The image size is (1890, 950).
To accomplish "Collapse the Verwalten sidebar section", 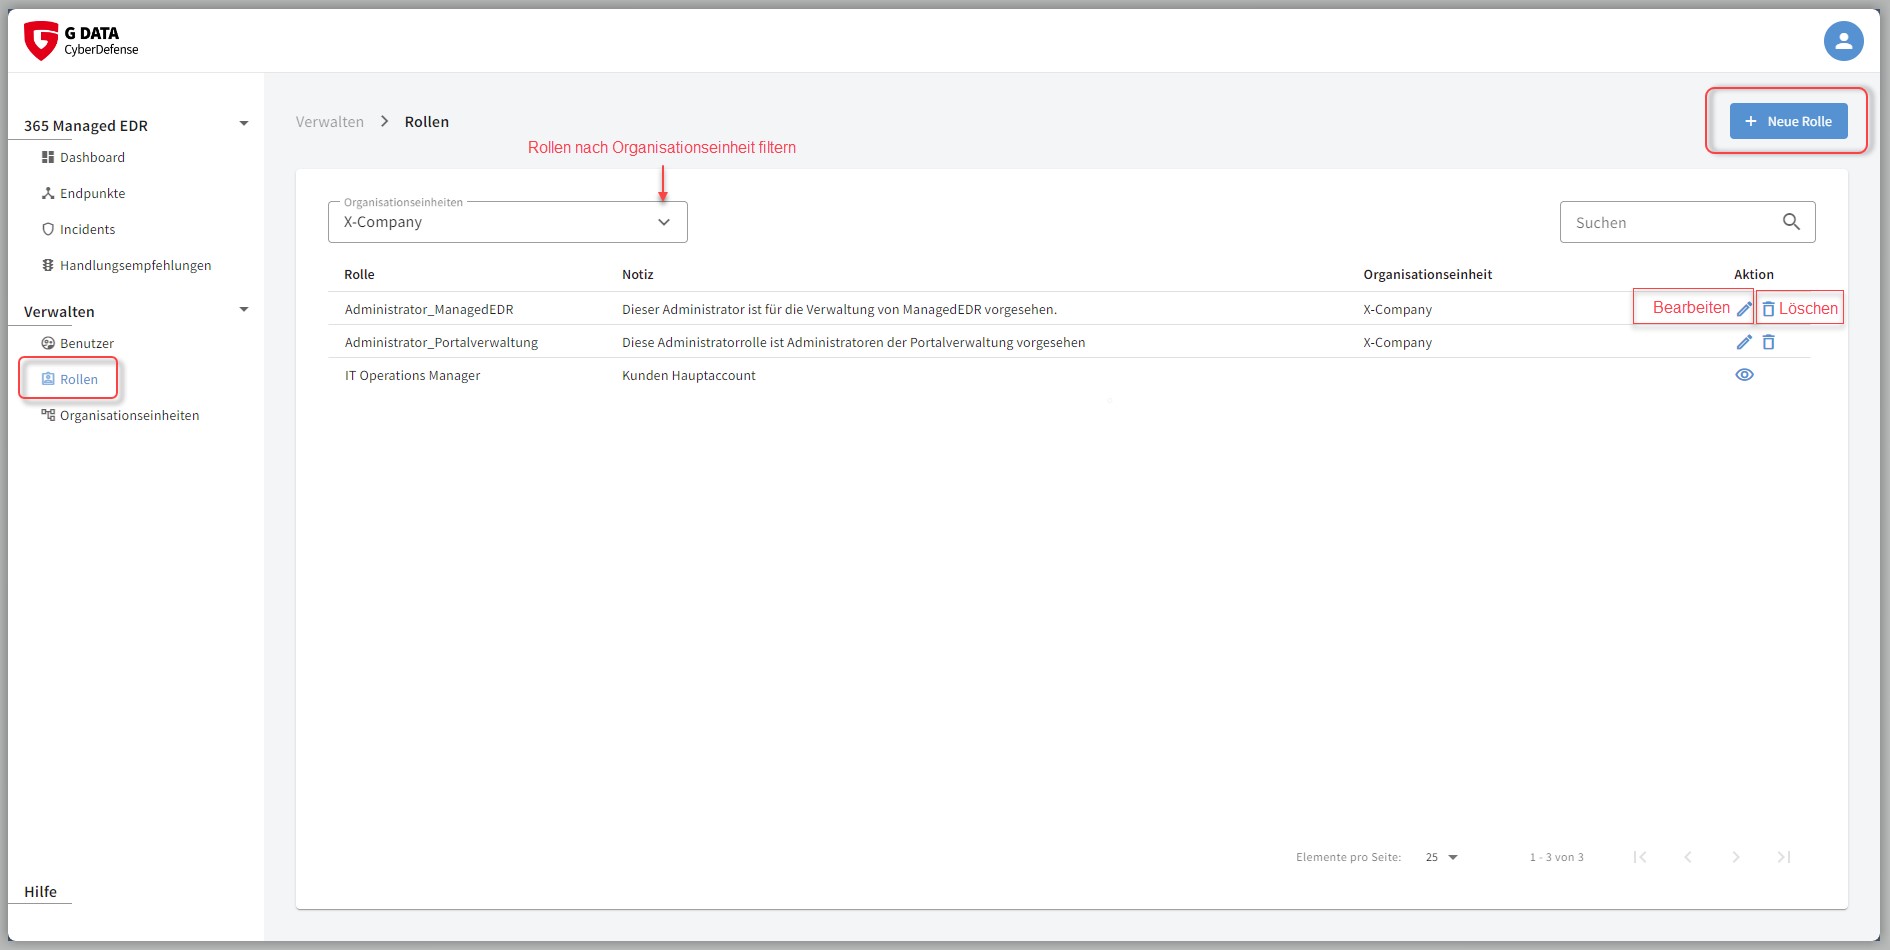I will coord(243,310).
